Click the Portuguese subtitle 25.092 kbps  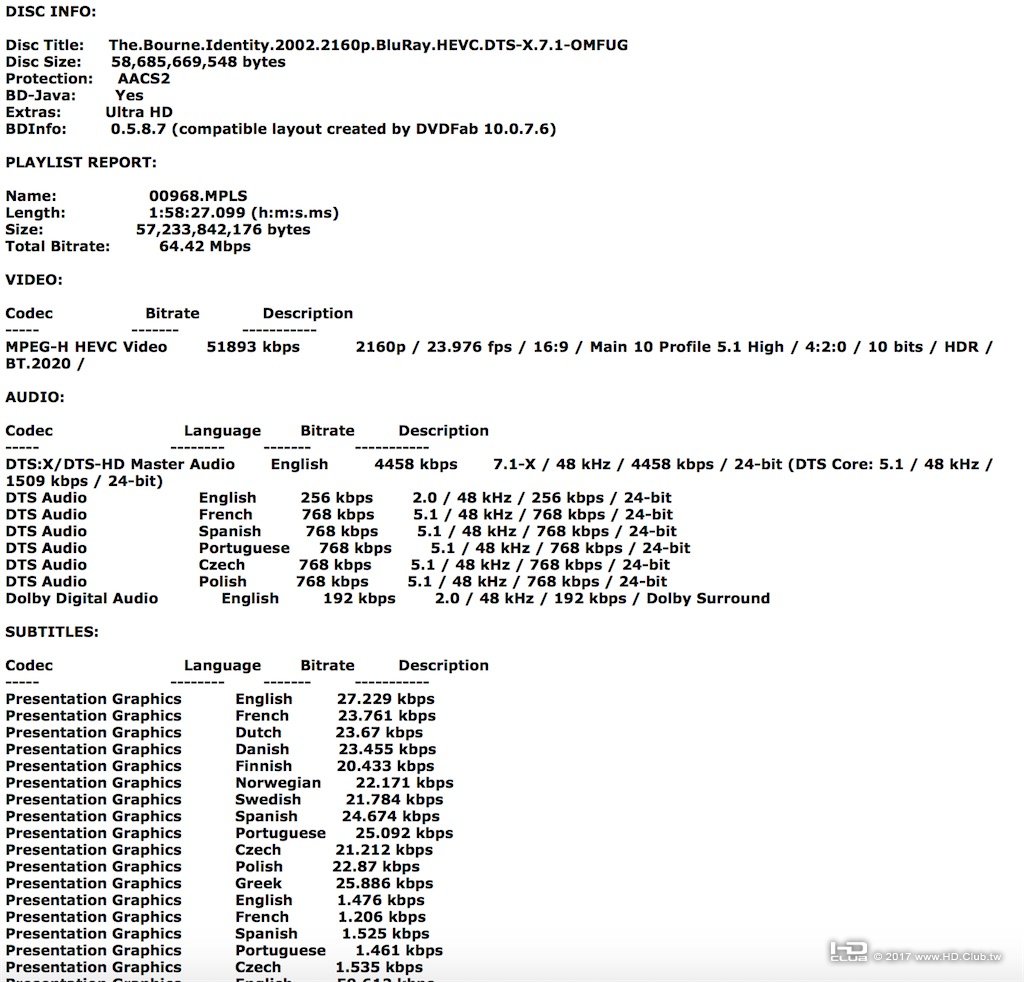[404, 834]
